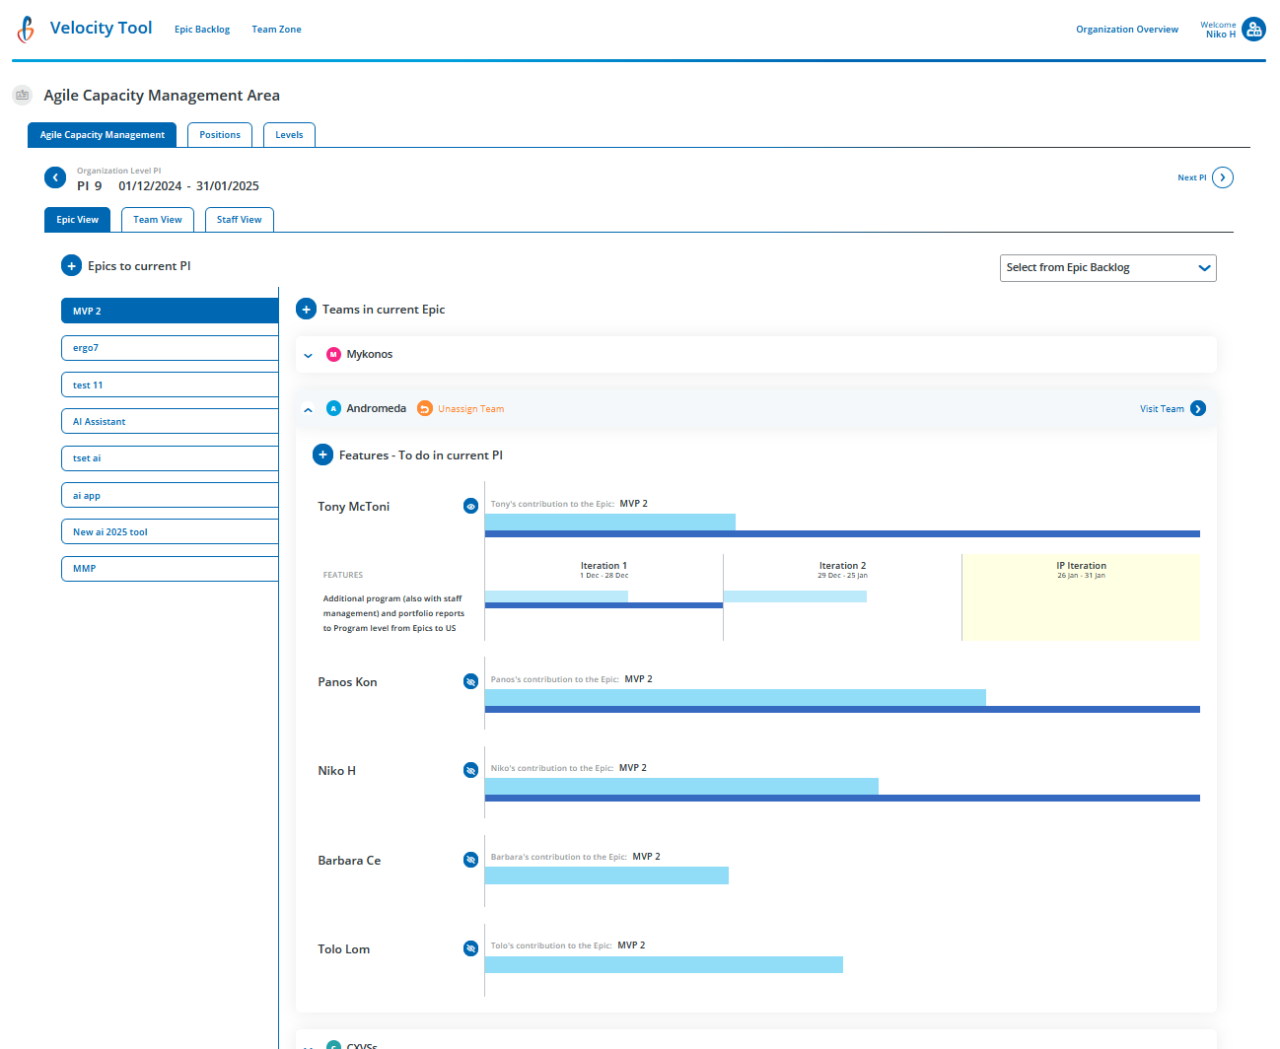Click the plus icon beside Teams in current Epic
1280x1049 pixels.
coord(307,309)
